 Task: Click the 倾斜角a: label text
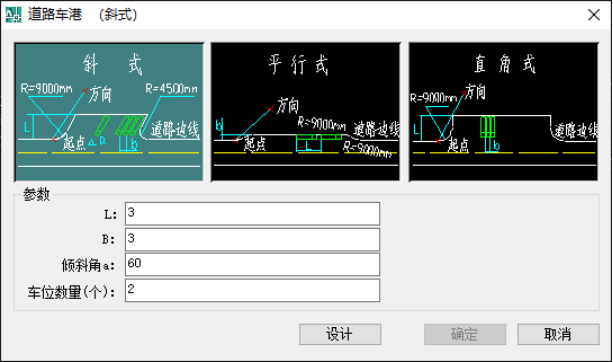(88, 265)
